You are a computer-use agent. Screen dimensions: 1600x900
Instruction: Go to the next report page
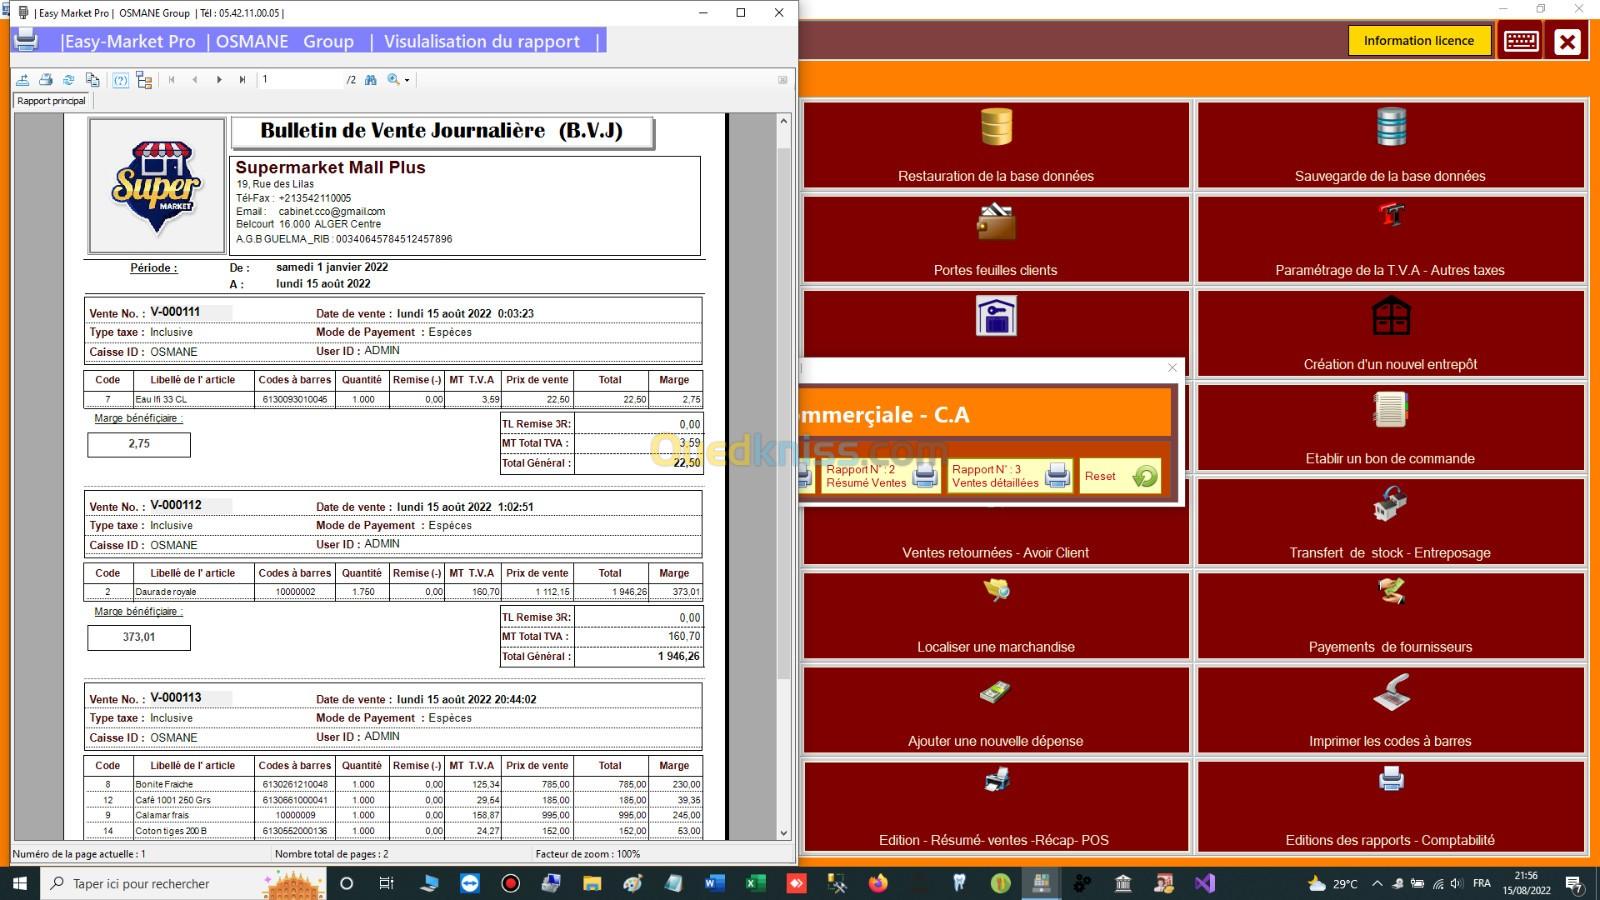pos(219,80)
